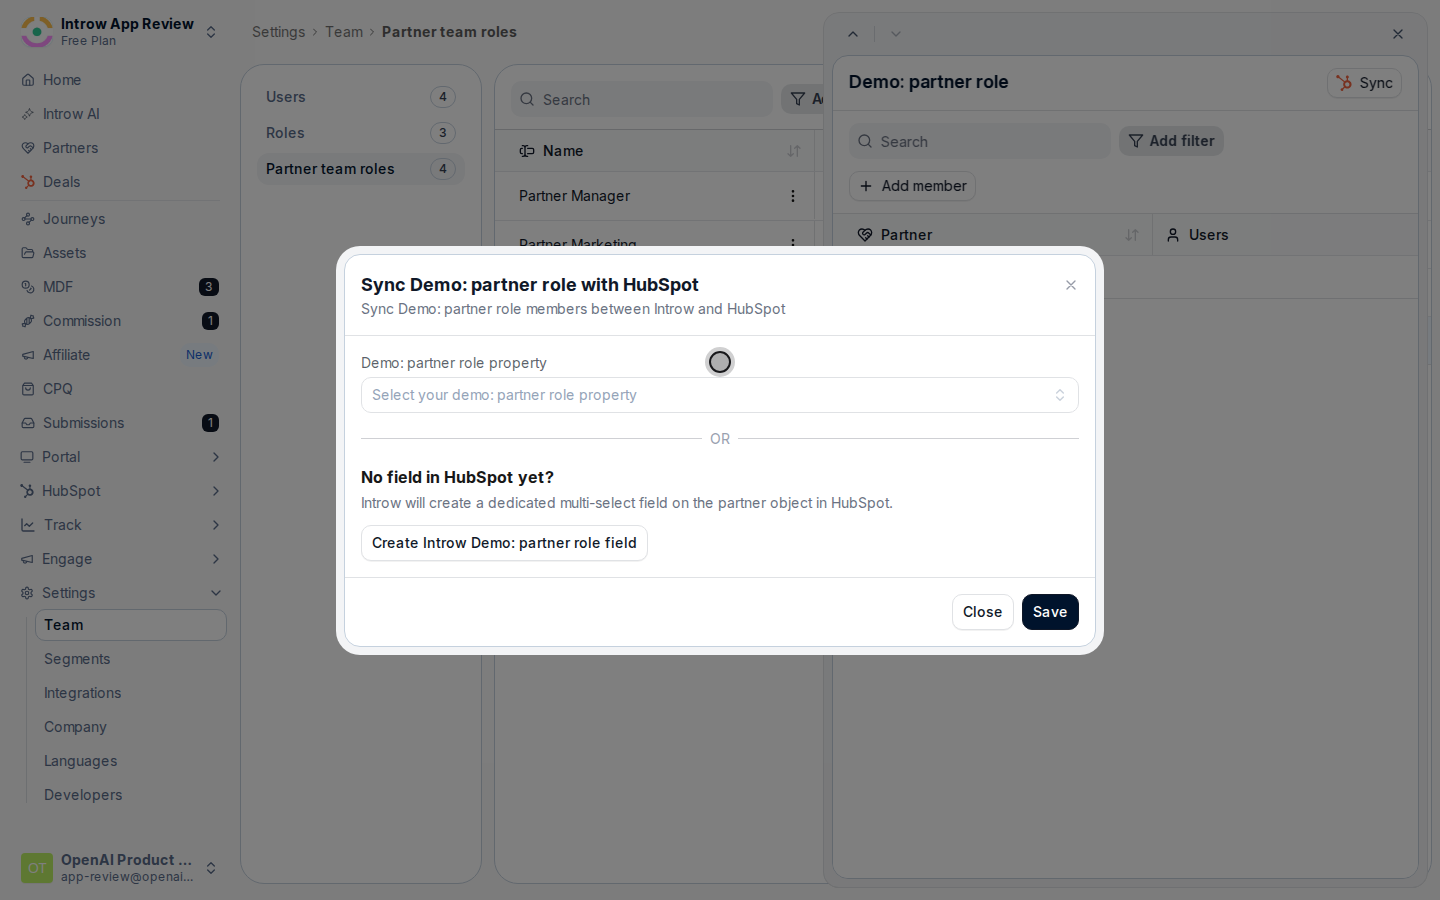Open Assets in sidebar

coord(64,253)
